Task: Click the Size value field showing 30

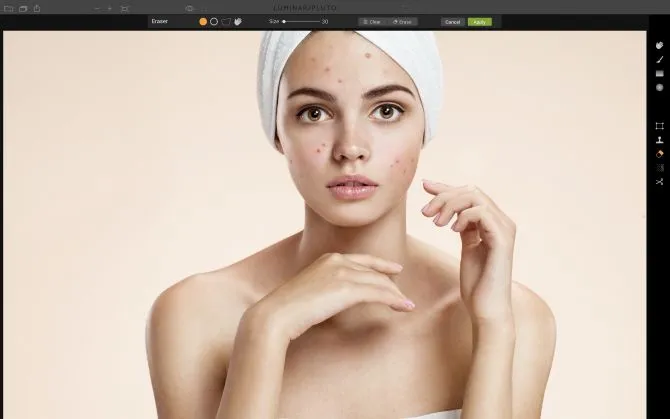Action: pyautogui.click(x=325, y=21)
